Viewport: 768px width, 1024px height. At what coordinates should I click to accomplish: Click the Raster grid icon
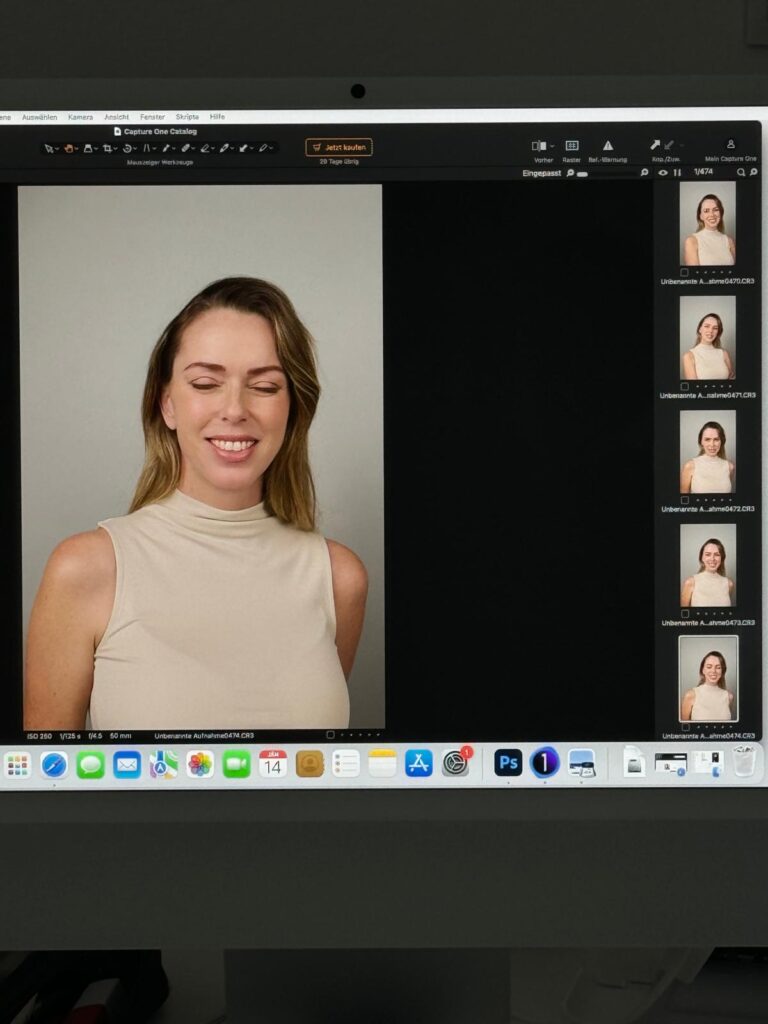coord(572,146)
